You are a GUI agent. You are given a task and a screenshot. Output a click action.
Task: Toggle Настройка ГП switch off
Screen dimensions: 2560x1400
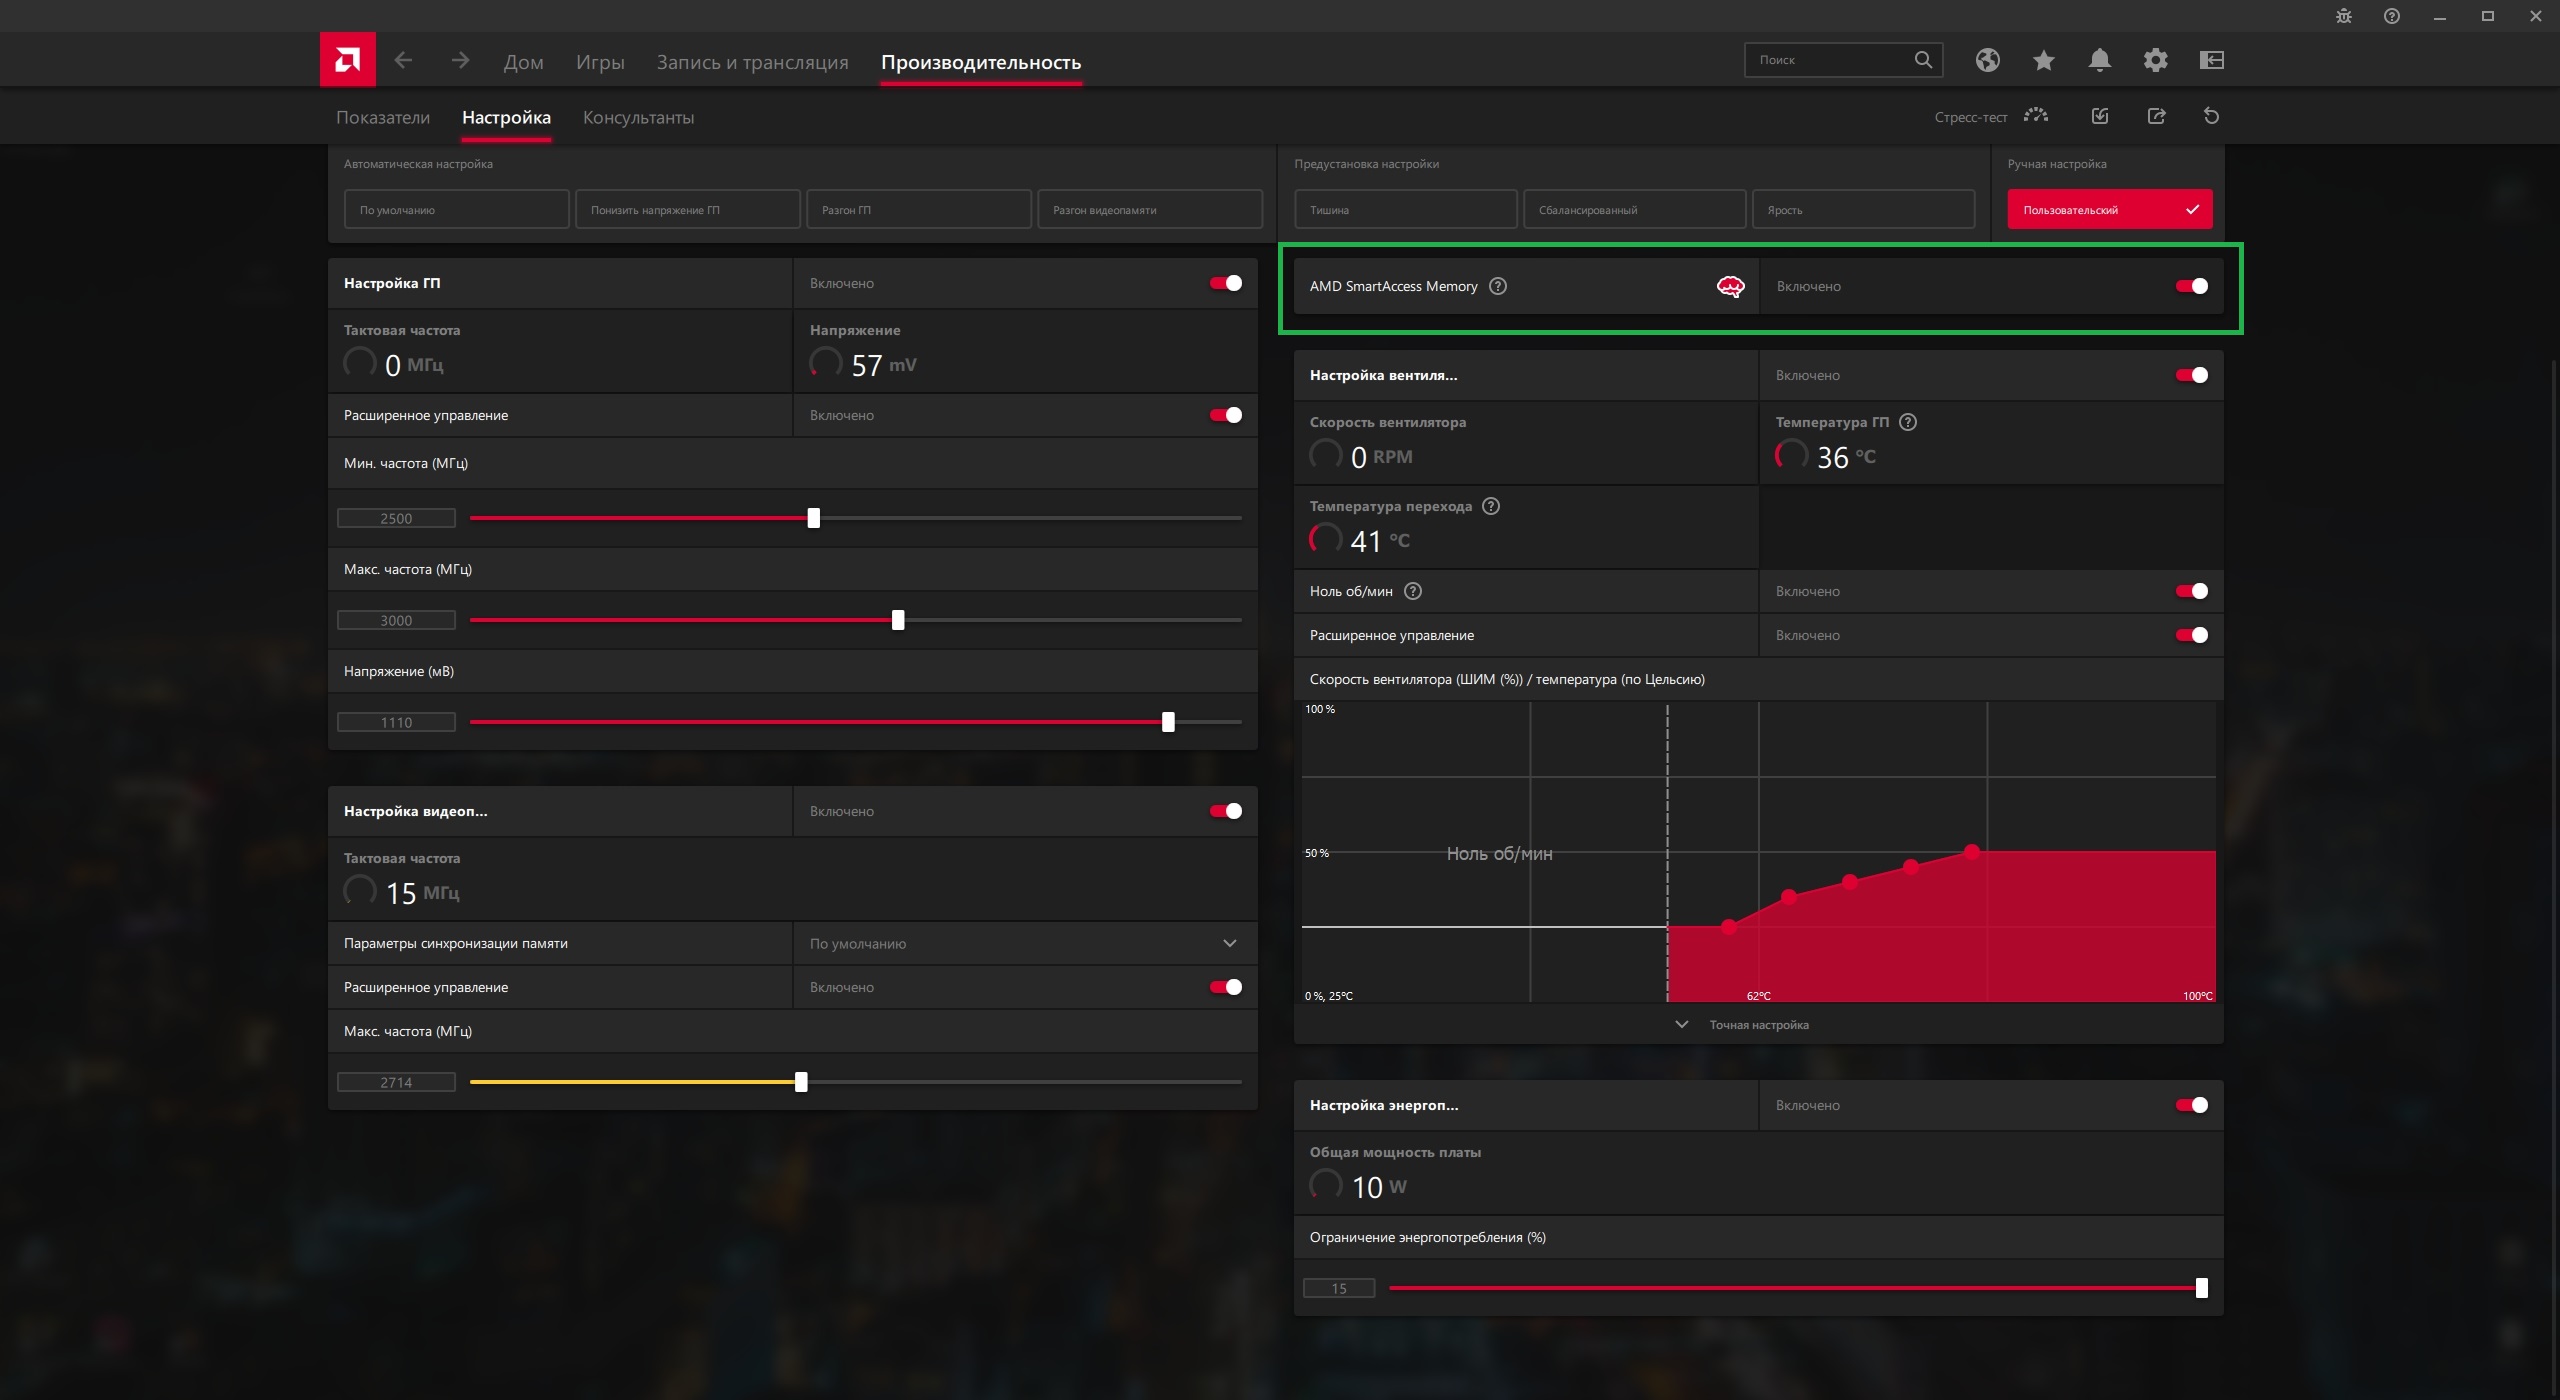click(1225, 283)
